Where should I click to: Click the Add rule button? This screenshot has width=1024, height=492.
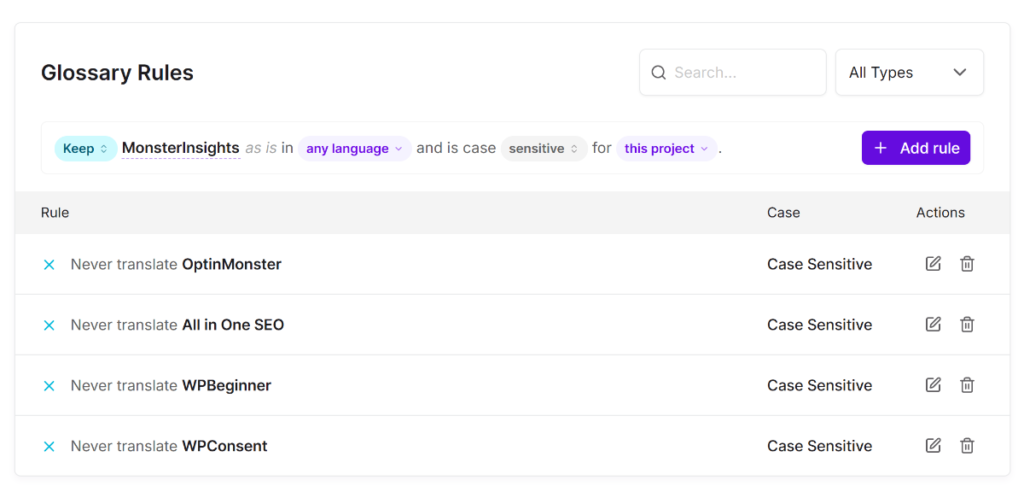coord(916,148)
